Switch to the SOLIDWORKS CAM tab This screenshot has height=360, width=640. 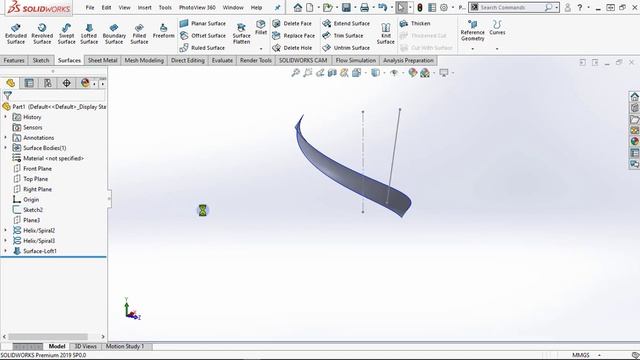(303, 60)
